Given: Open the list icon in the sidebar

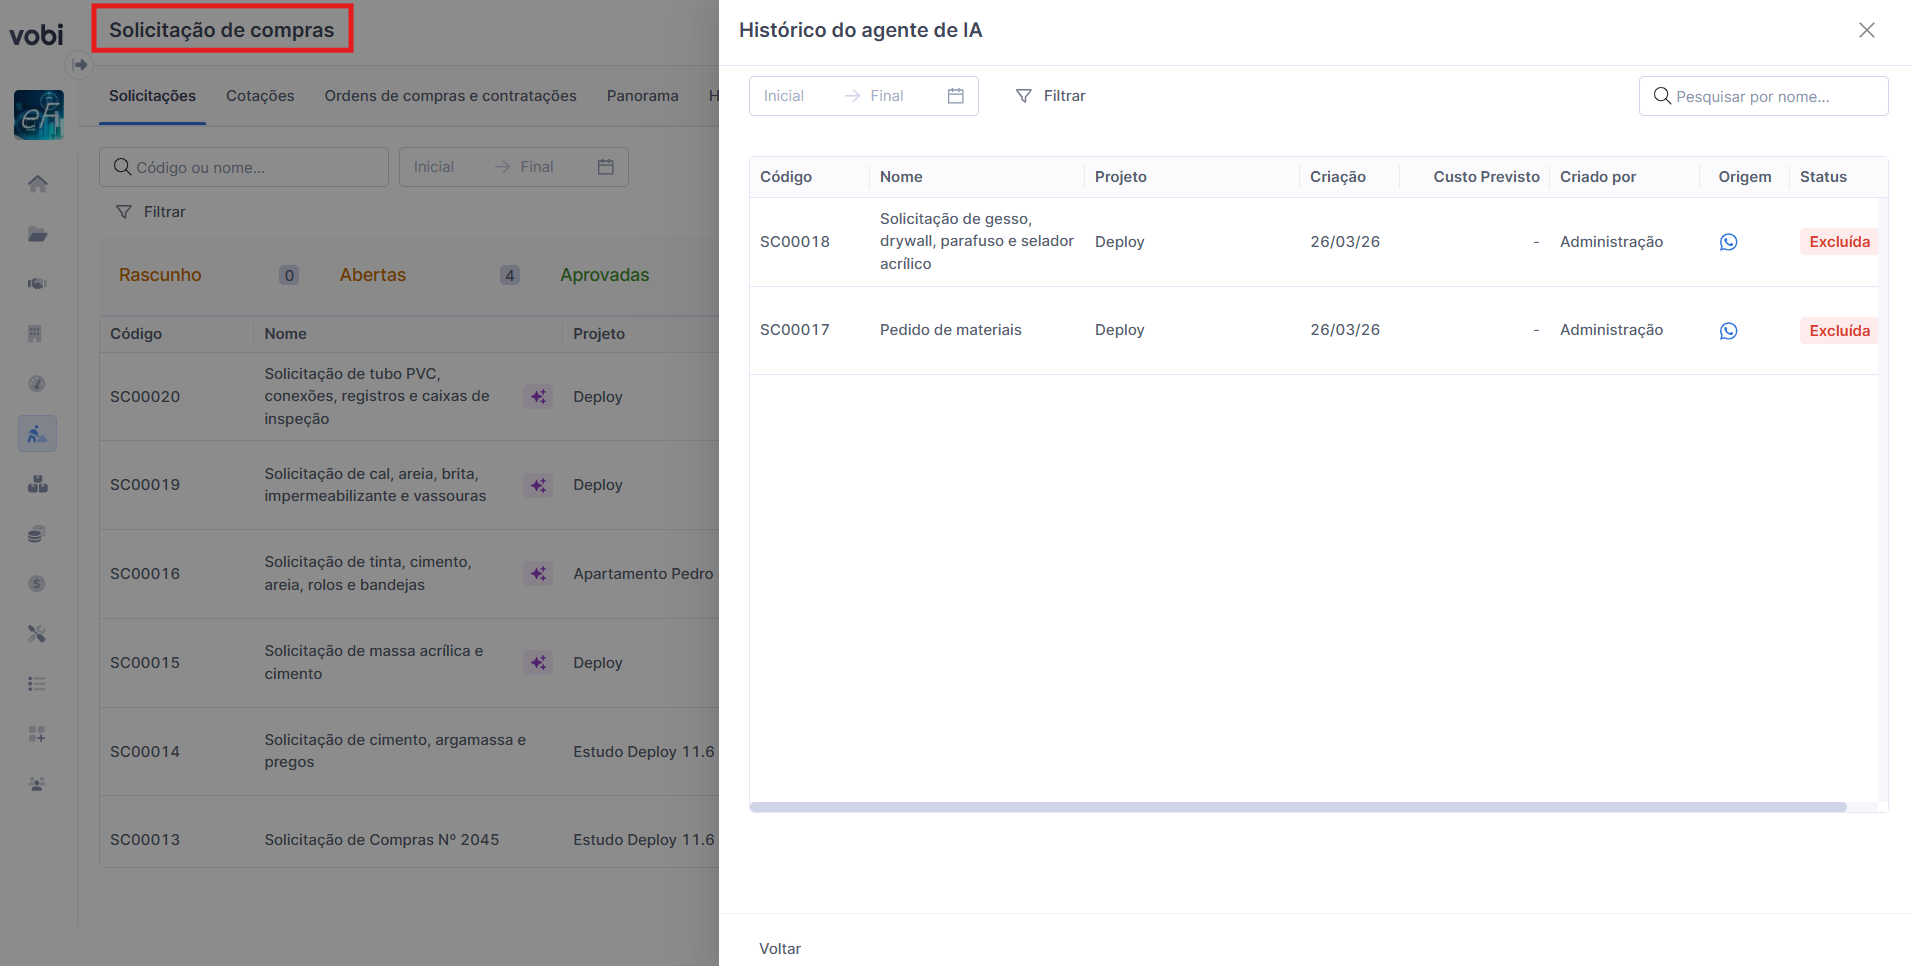Looking at the screenshot, I should pos(37,684).
